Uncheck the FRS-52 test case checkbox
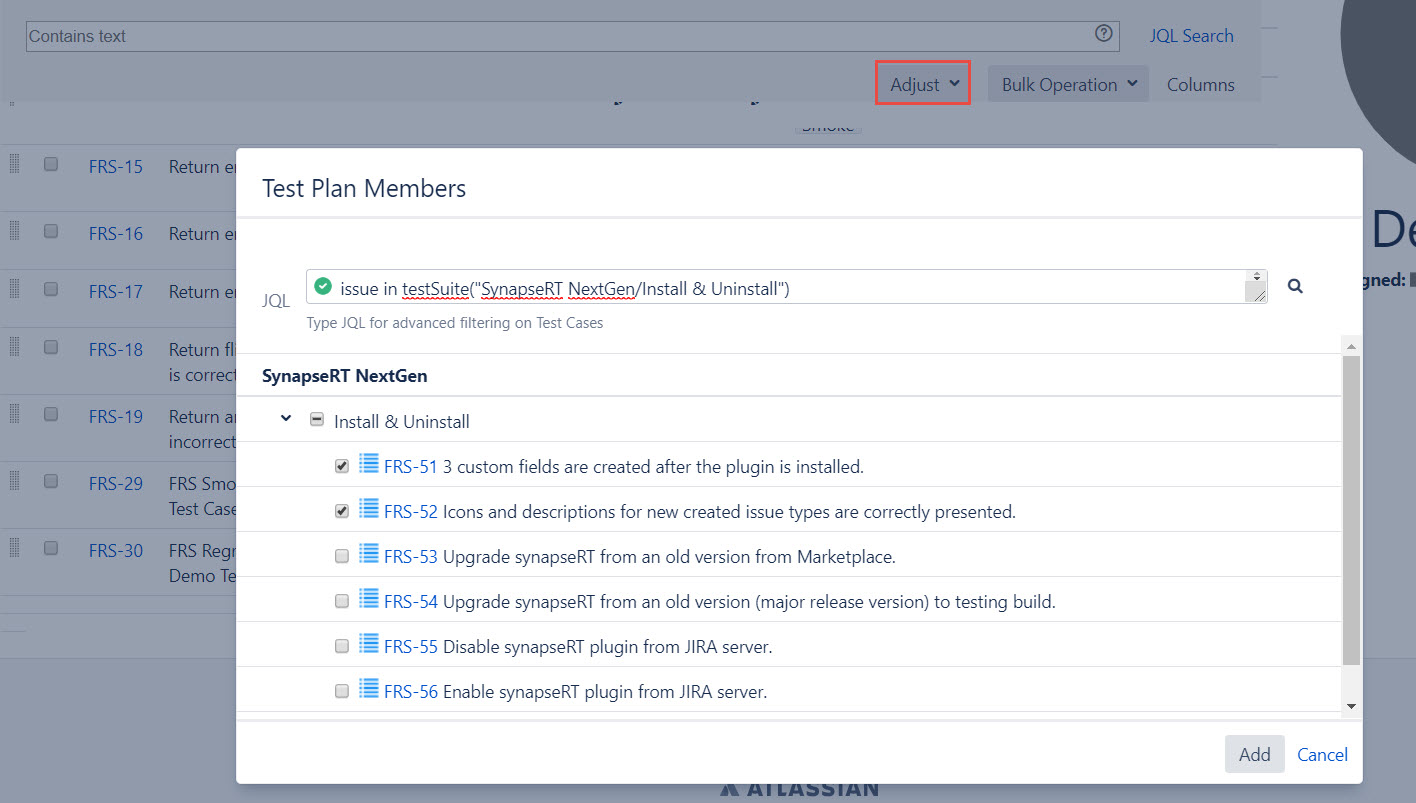The image size is (1416, 803). click(342, 511)
